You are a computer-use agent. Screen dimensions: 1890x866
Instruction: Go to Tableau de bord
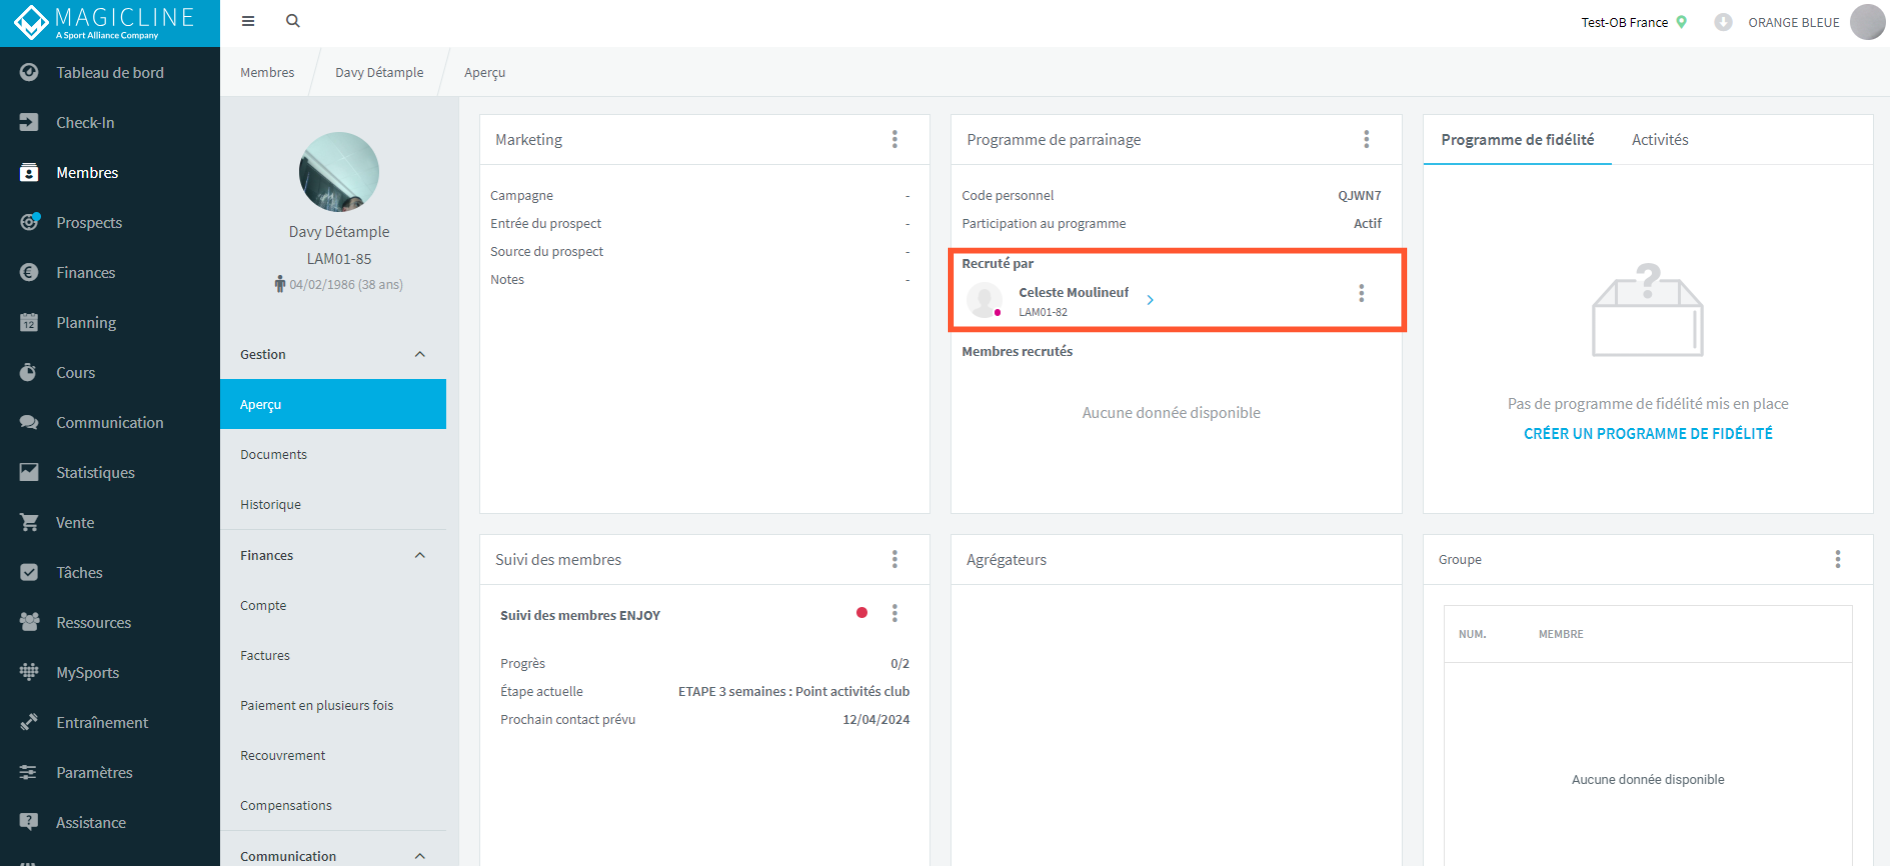110,72
